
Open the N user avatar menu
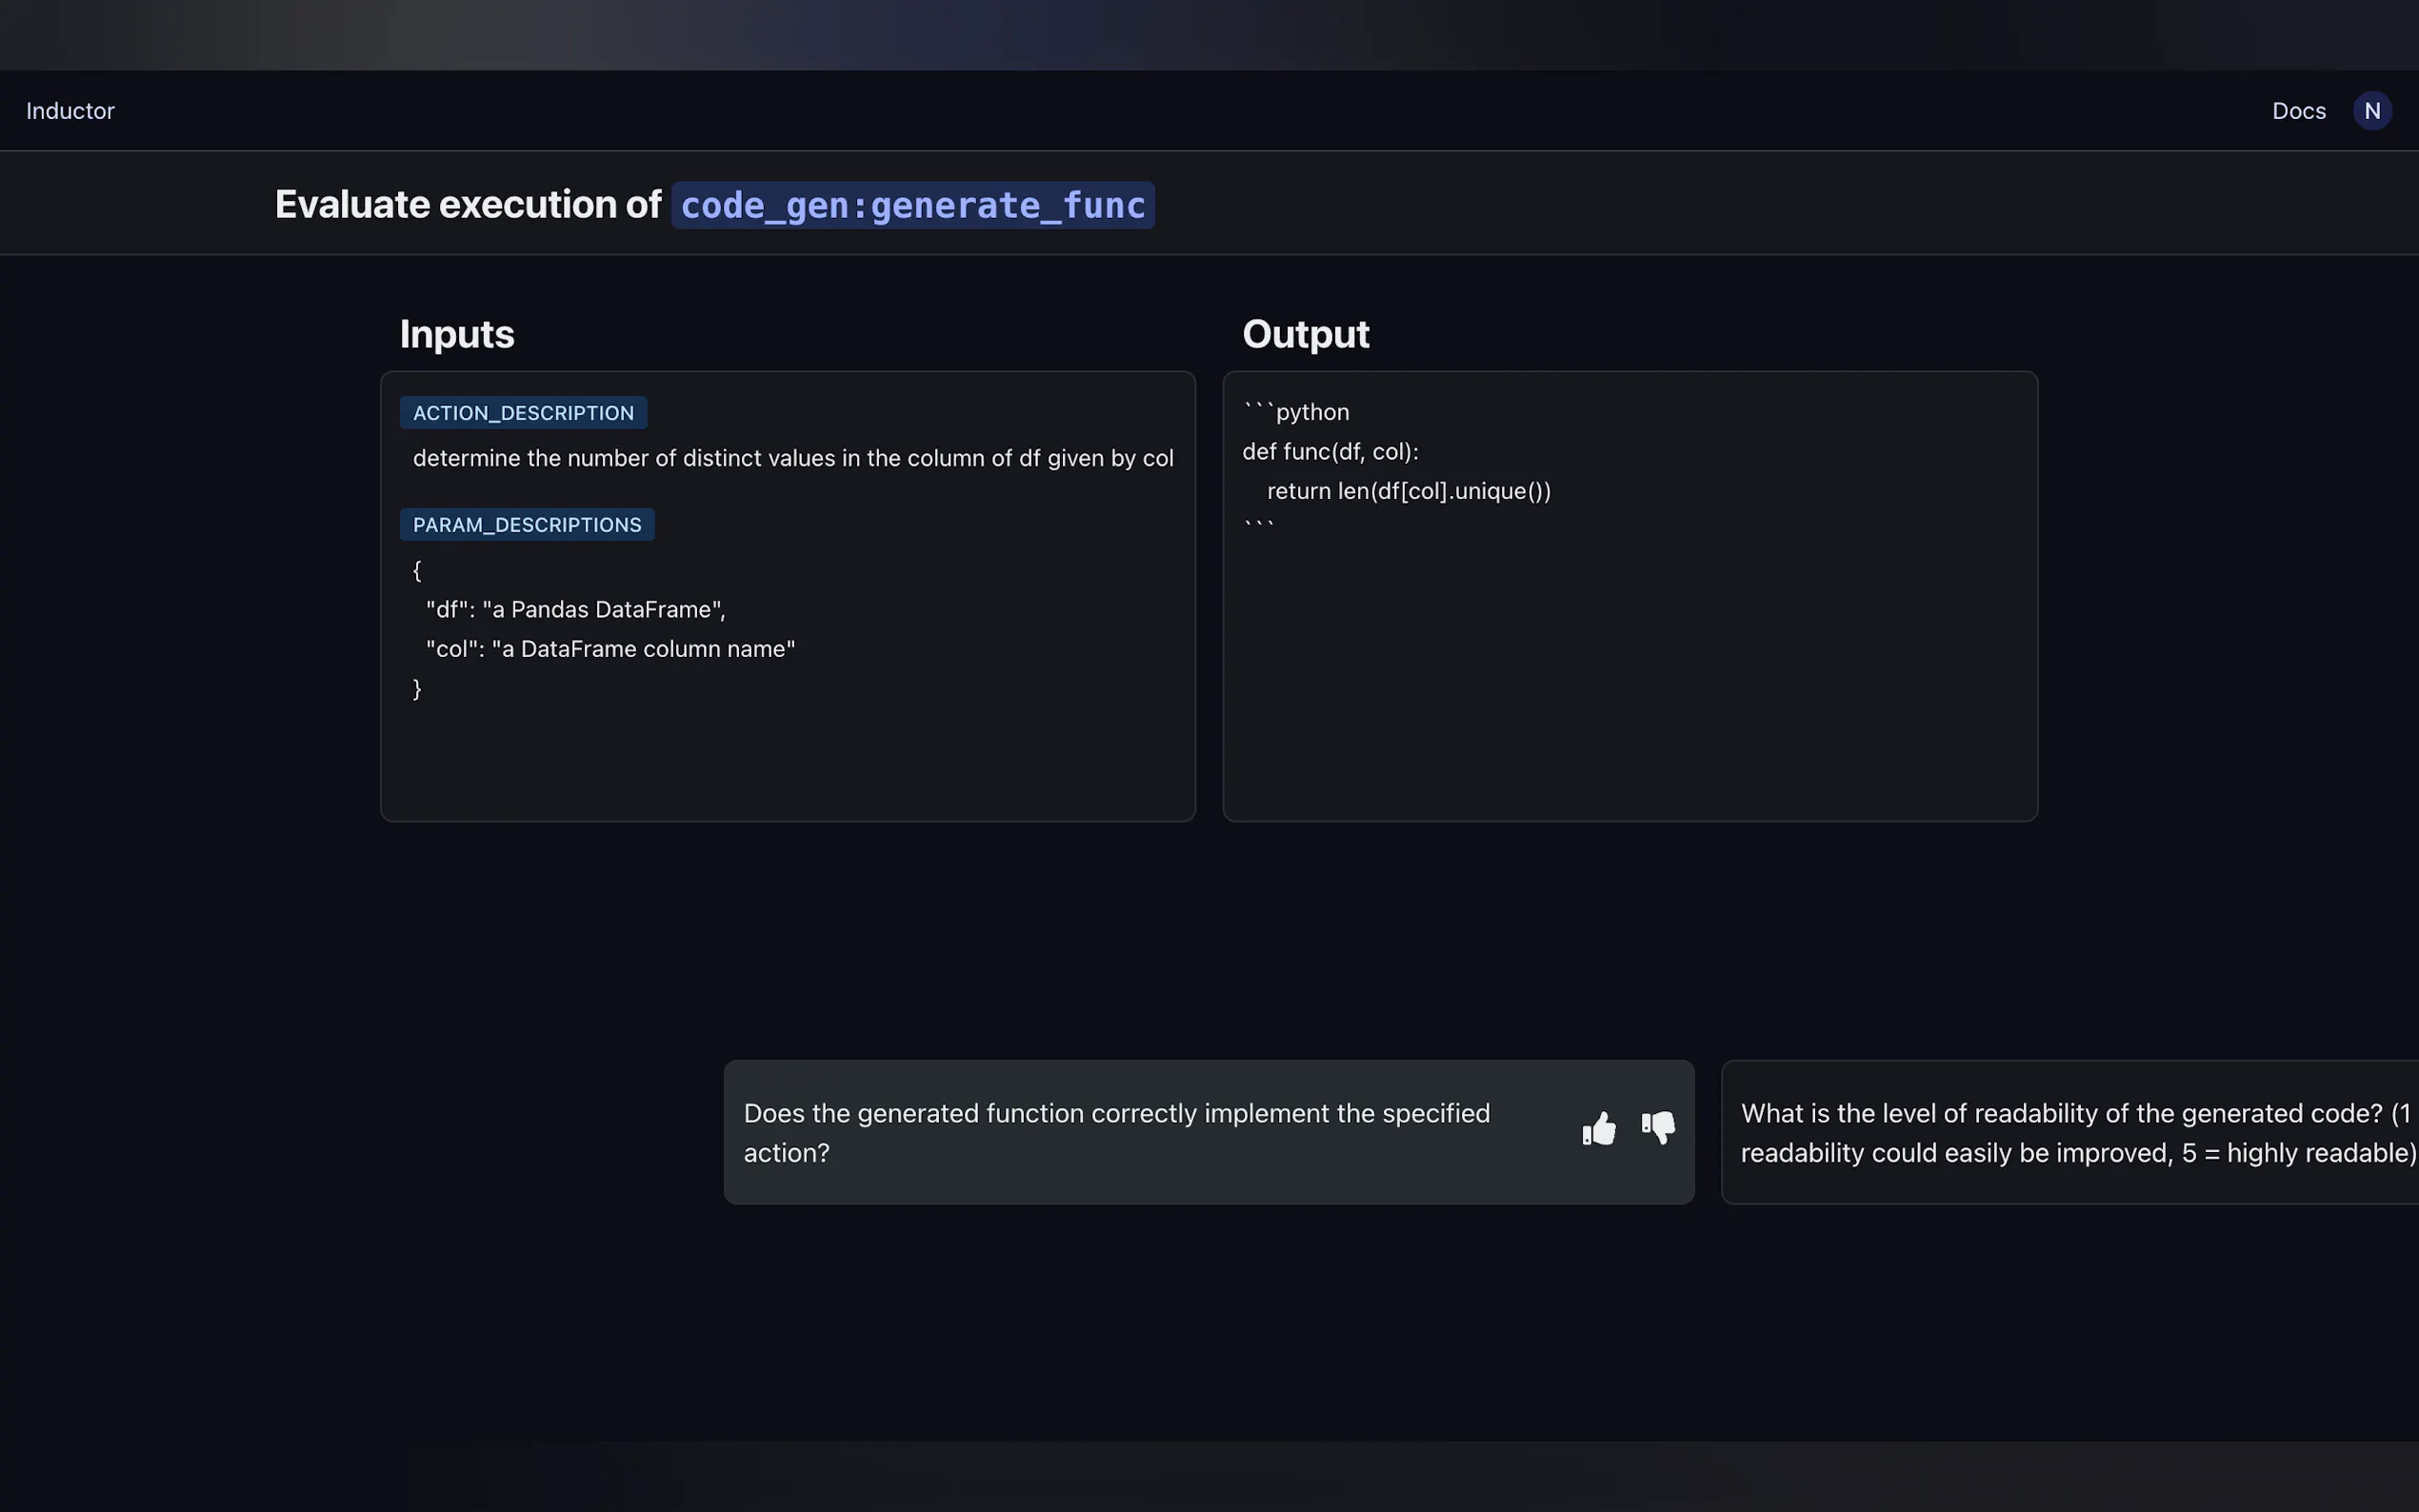coord(2371,111)
